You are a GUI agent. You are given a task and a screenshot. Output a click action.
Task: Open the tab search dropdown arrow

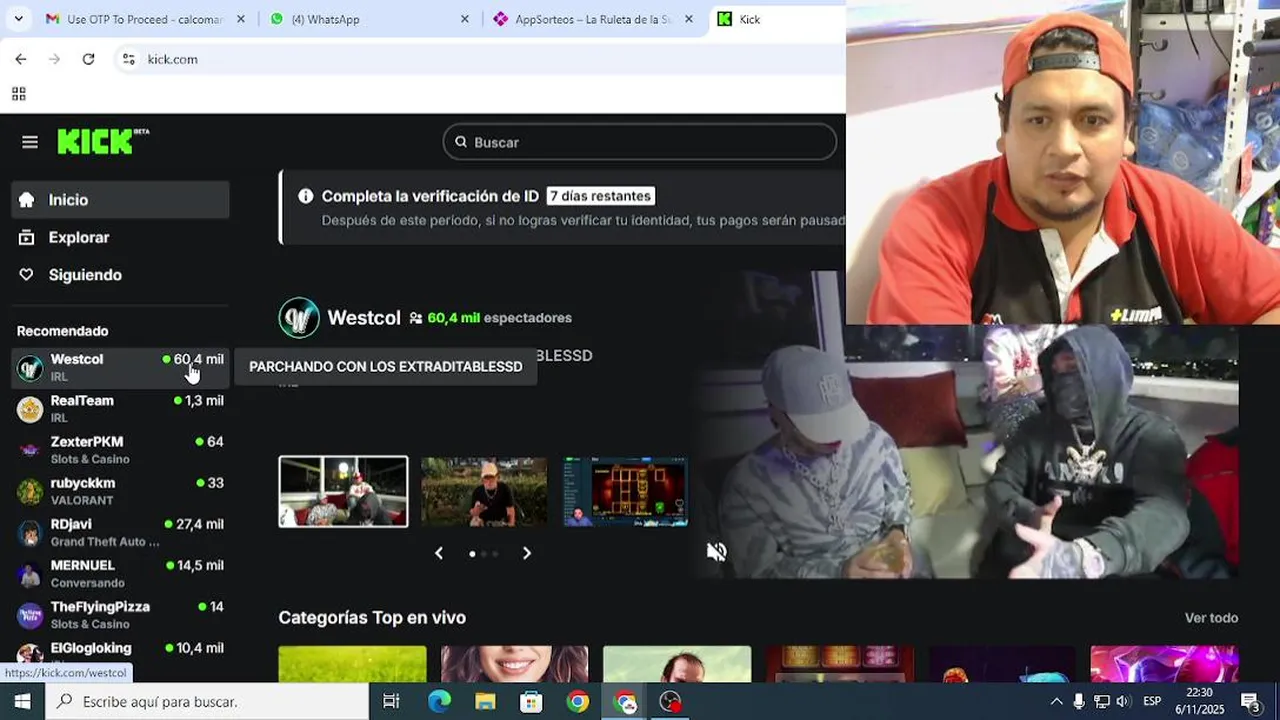click(19, 19)
